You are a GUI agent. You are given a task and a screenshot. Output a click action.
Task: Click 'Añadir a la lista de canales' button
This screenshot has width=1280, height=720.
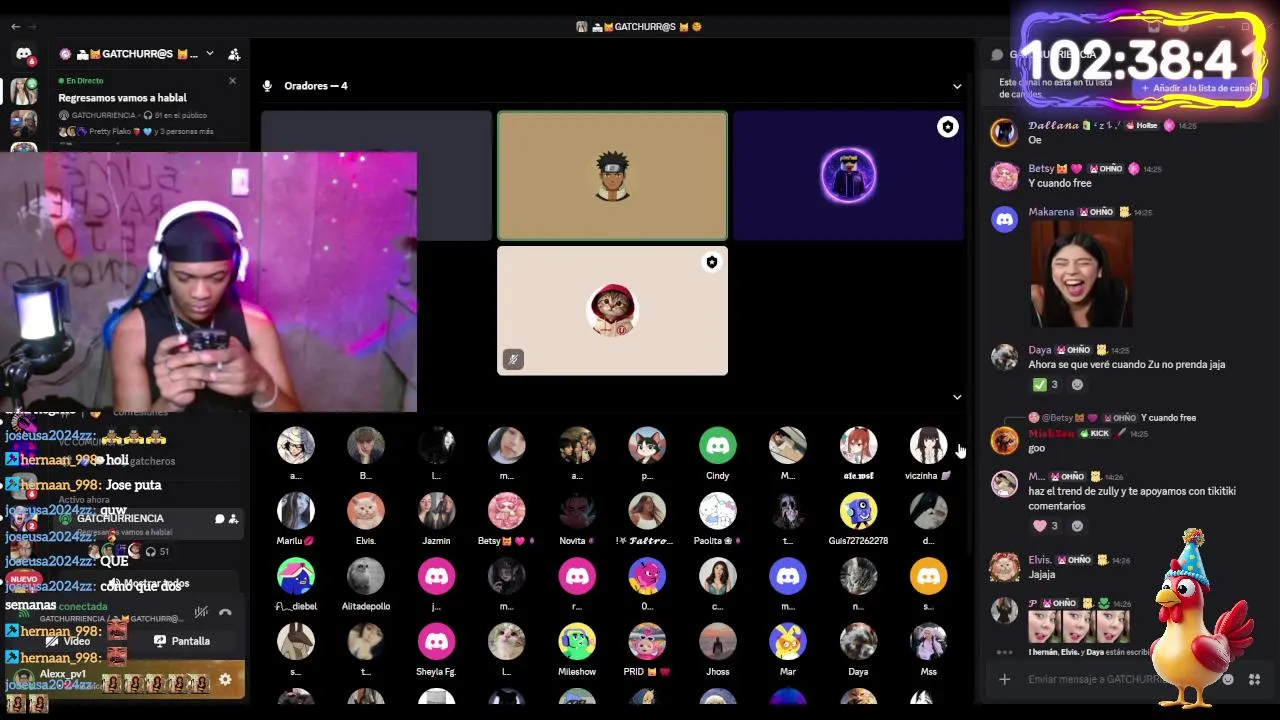click(x=1198, y=88)
